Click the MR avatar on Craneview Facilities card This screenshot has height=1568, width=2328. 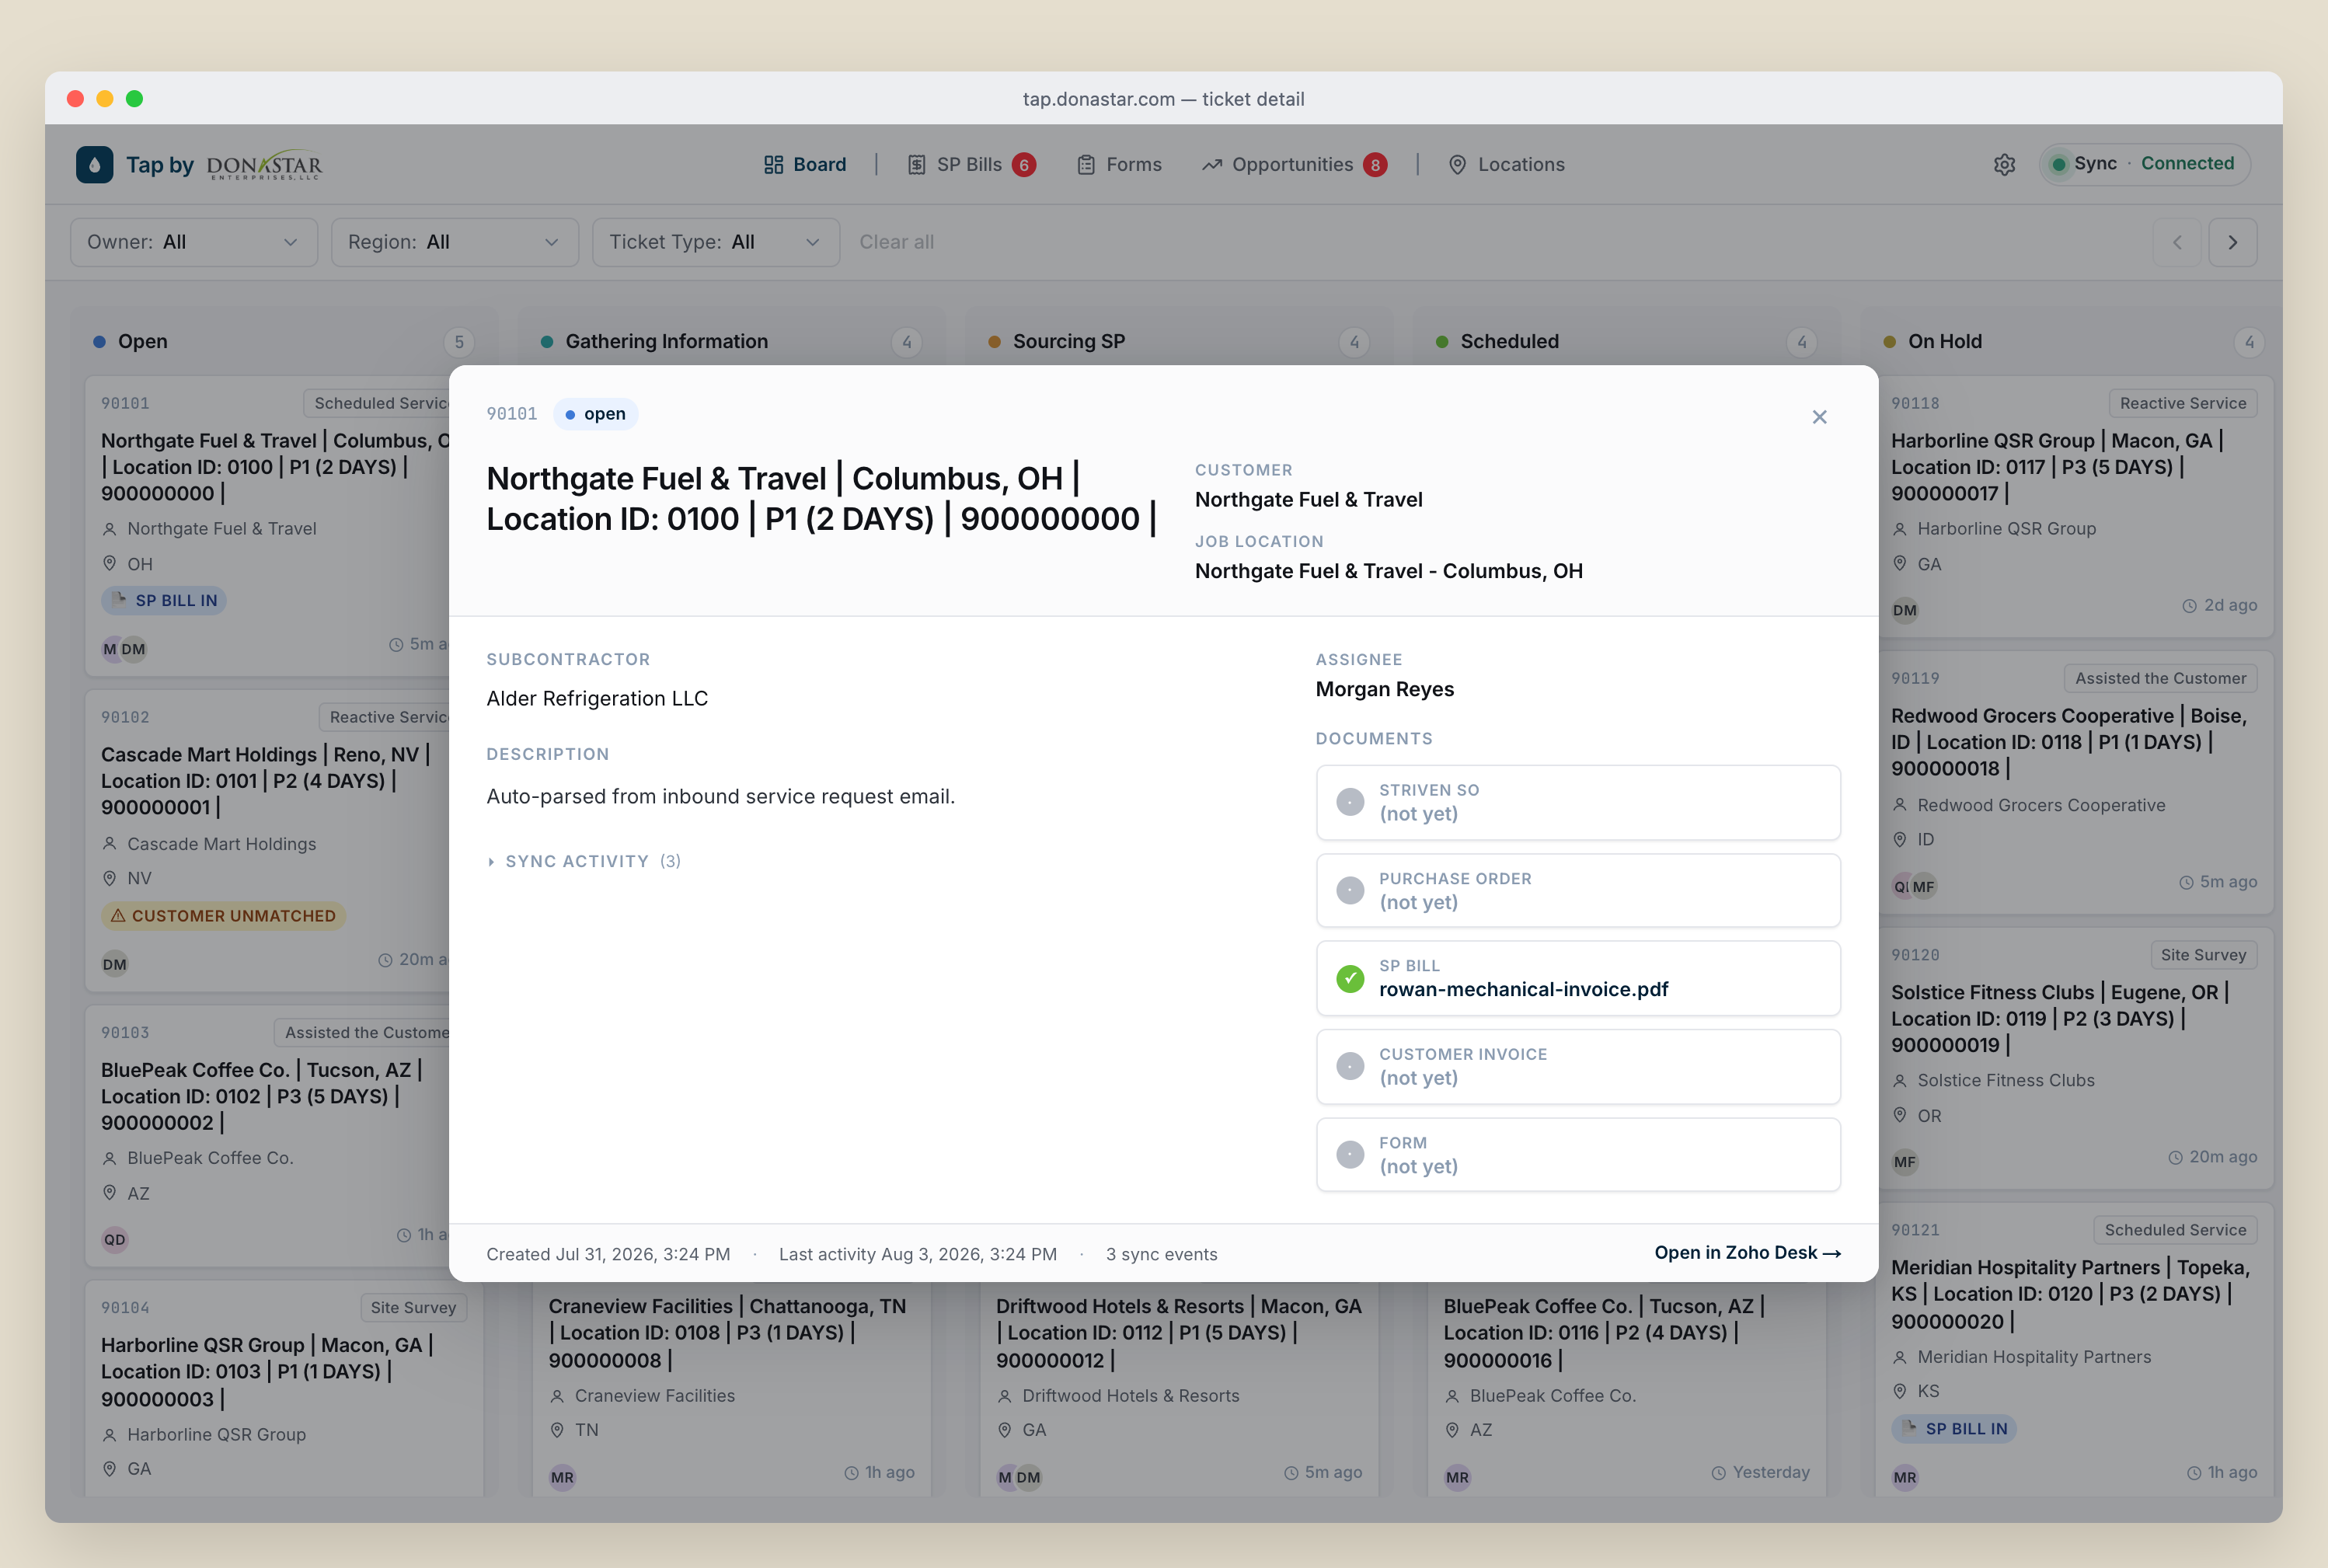click(x=562, y=1477)
